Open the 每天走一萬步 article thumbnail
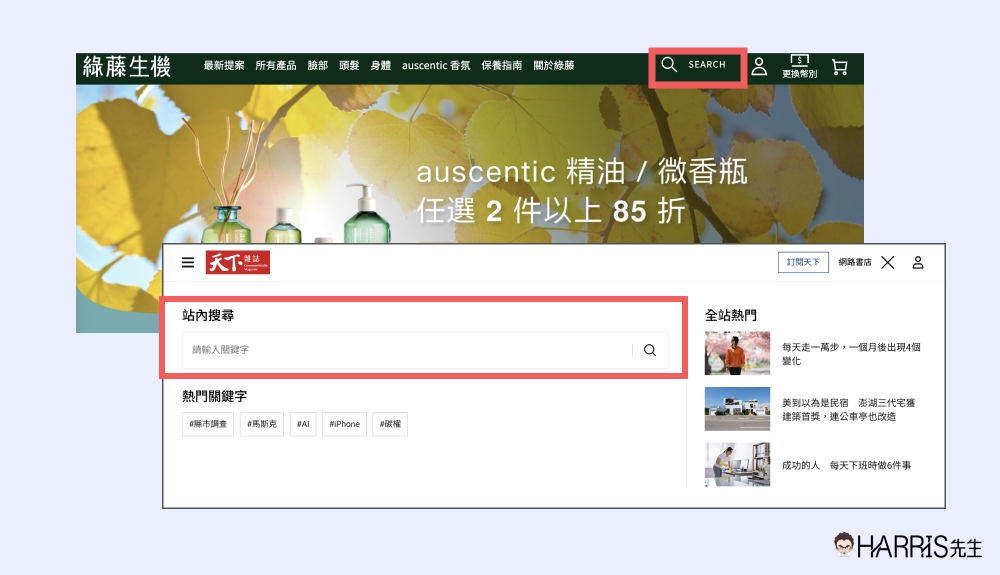The height and width of the screenshot is (575, 1000). pos(737,353)
